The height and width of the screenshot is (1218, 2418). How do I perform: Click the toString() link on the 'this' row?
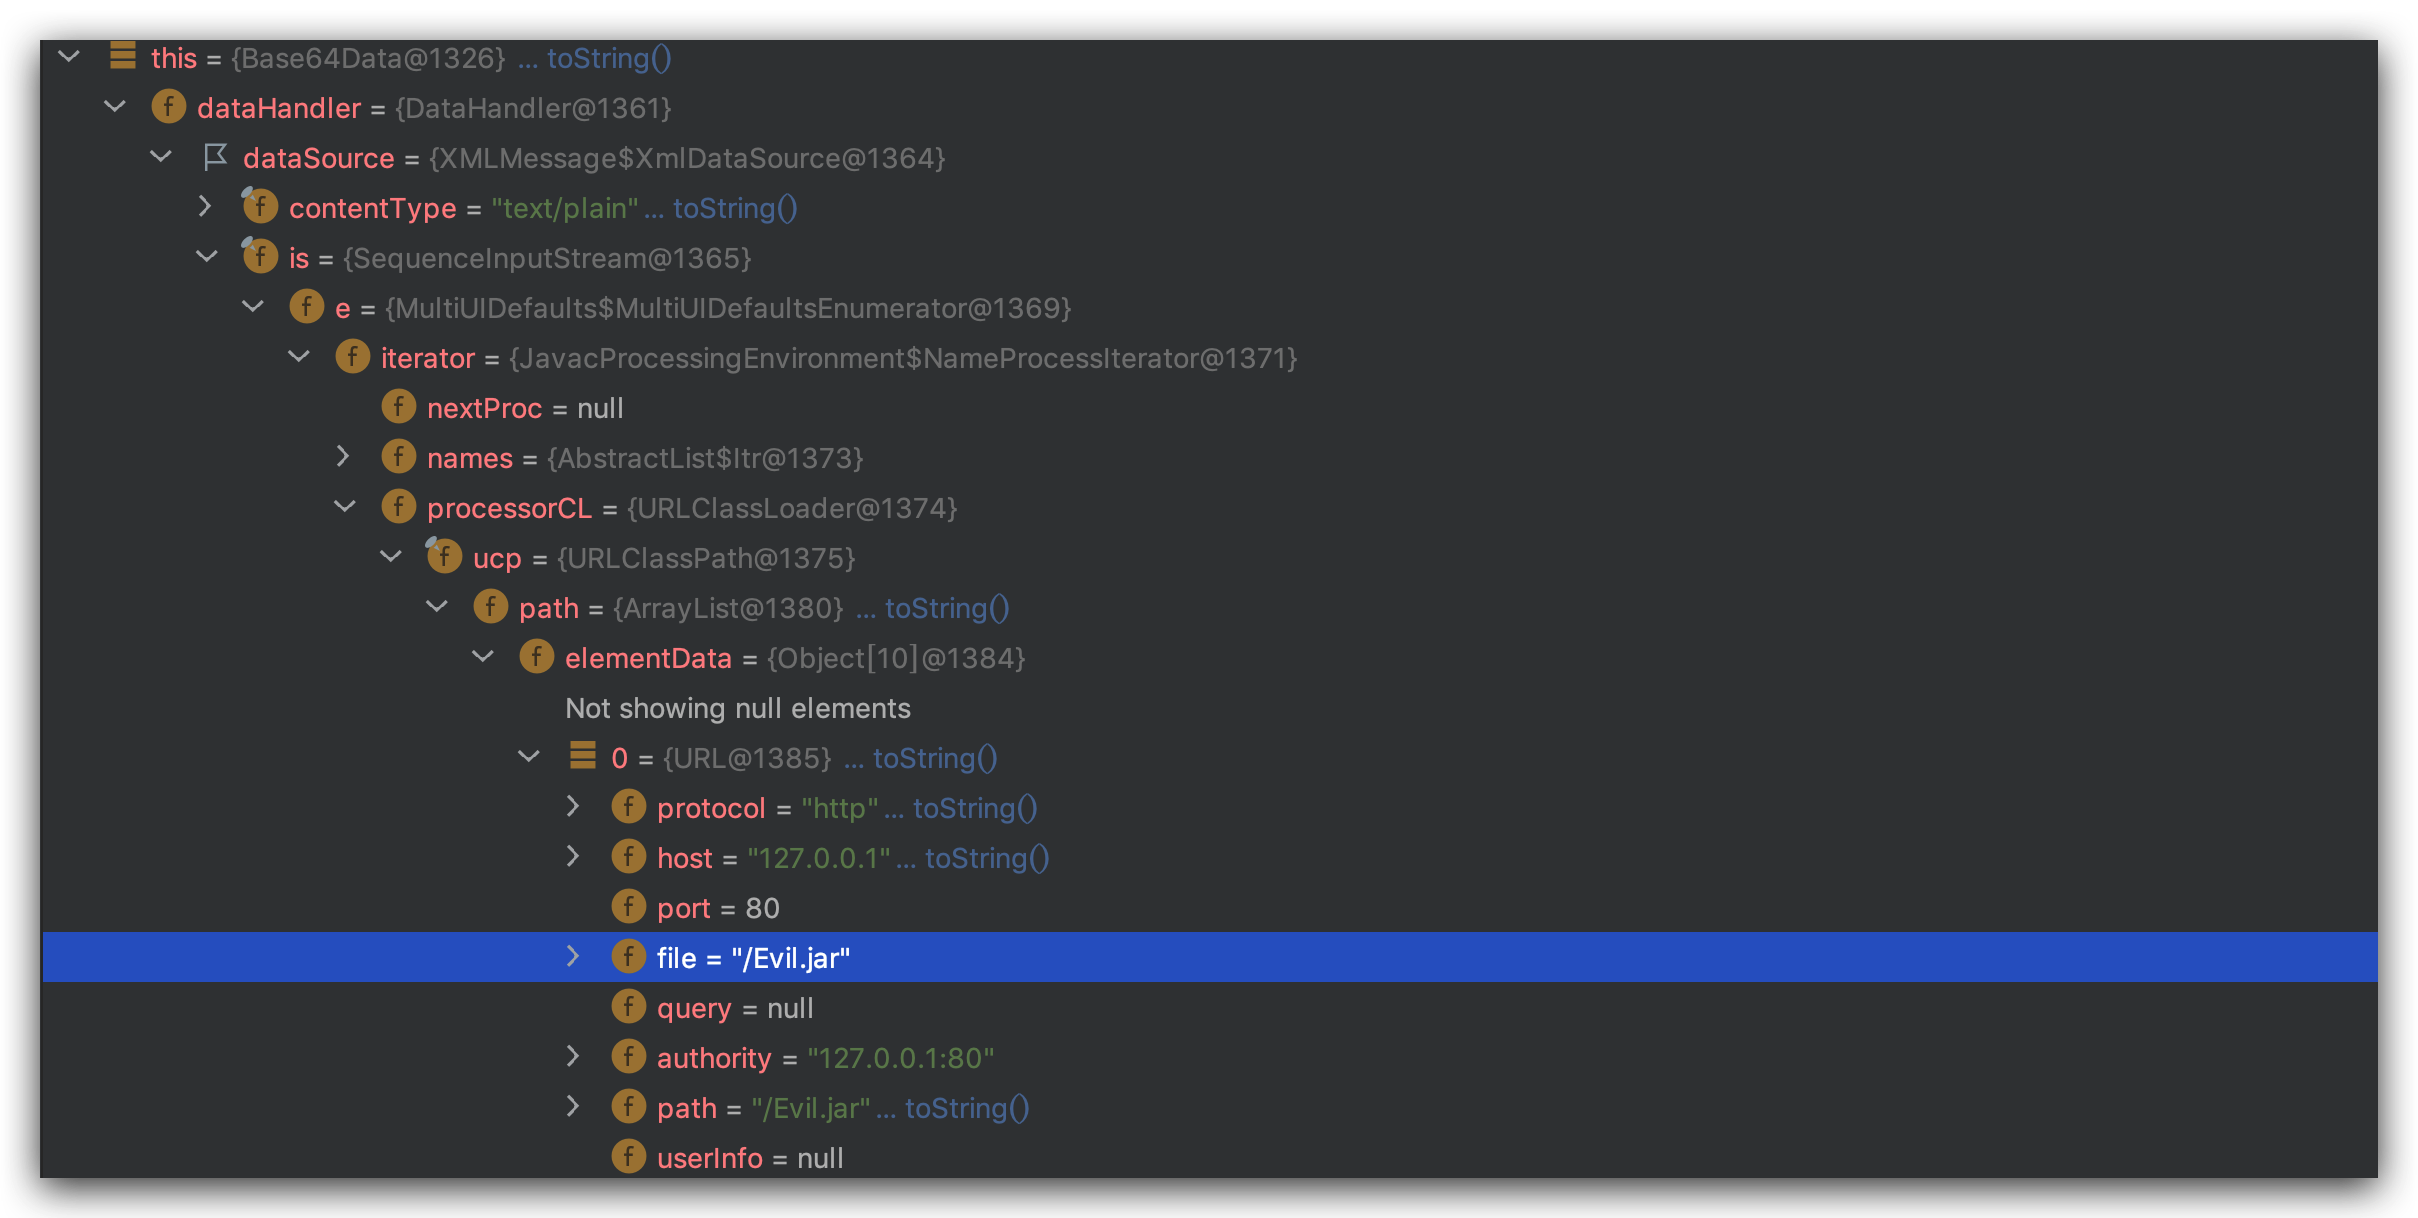pos(609,58)
